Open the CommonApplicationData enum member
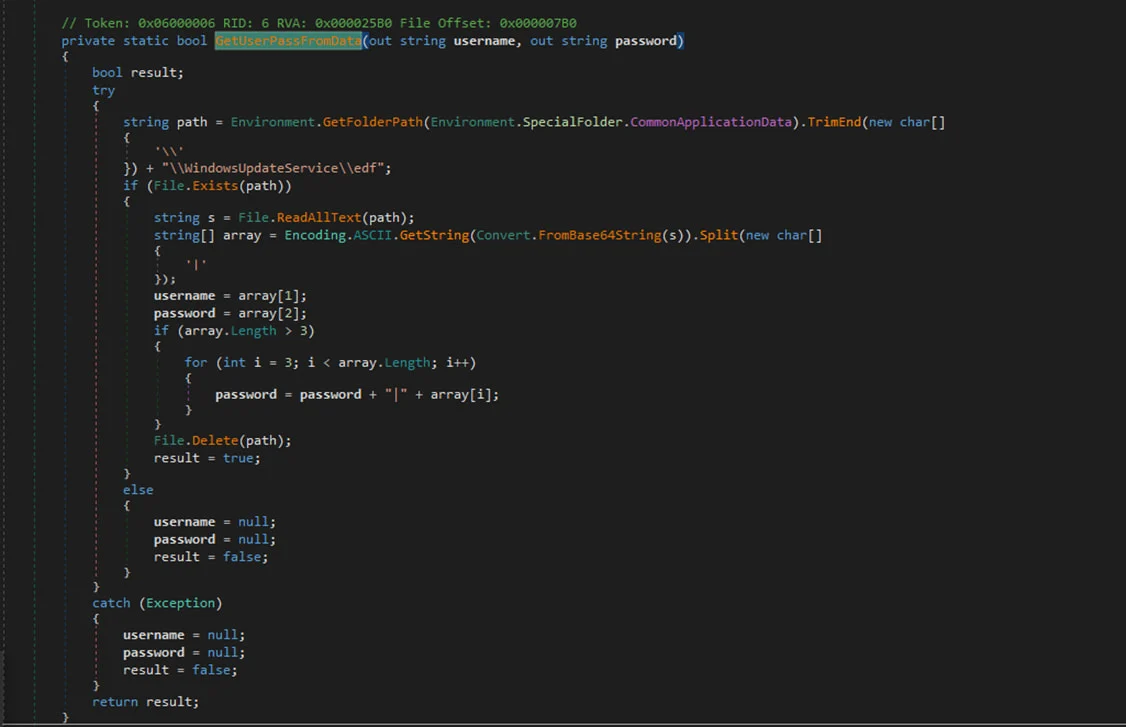This screenshot has width=1126, height=727. point(714,122)
